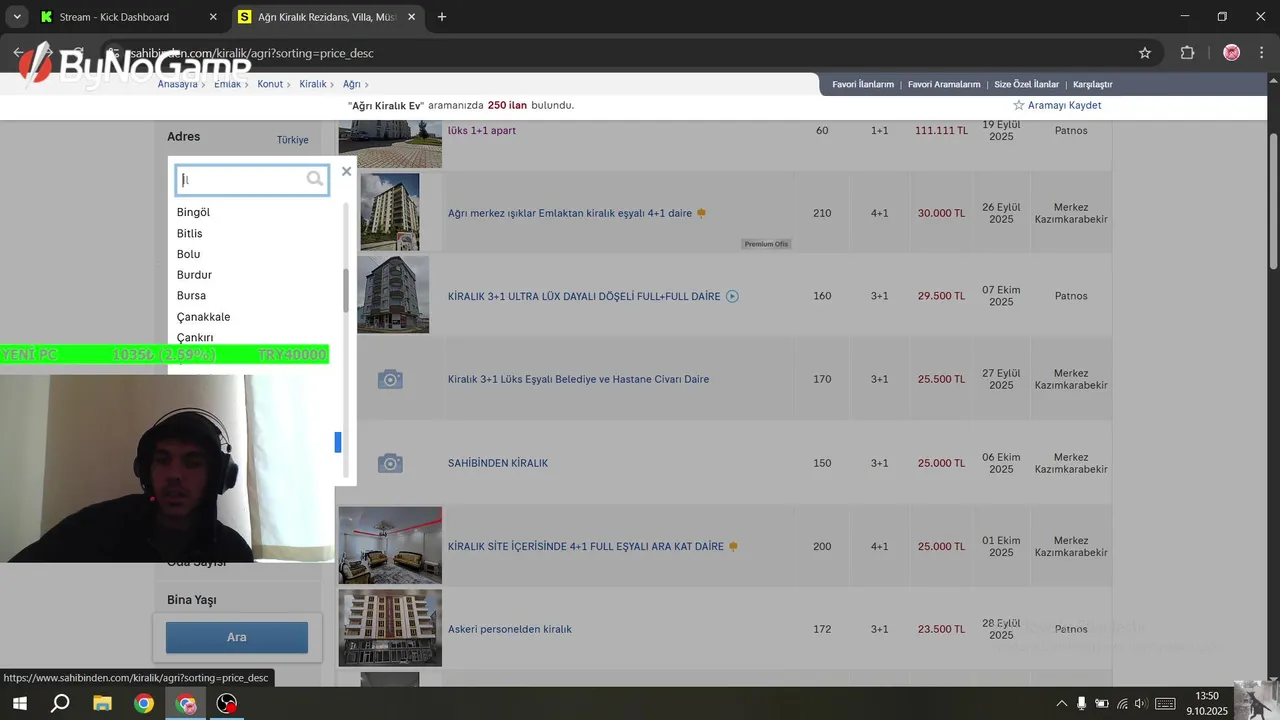Click the blue Ara search button
This screenshot has height=720, width=1280.
click(237, 637)
